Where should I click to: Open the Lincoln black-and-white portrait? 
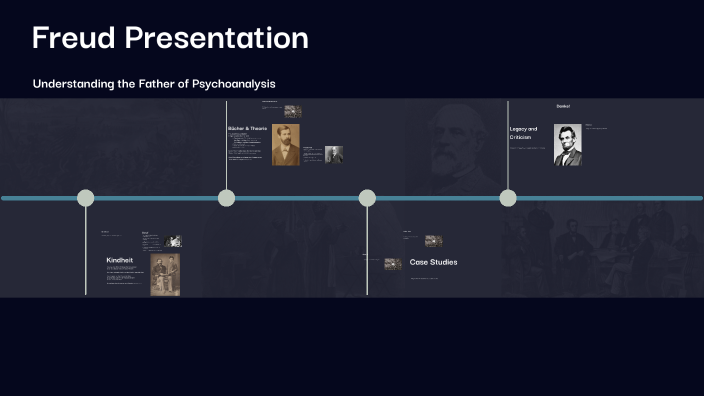(568, 145)
